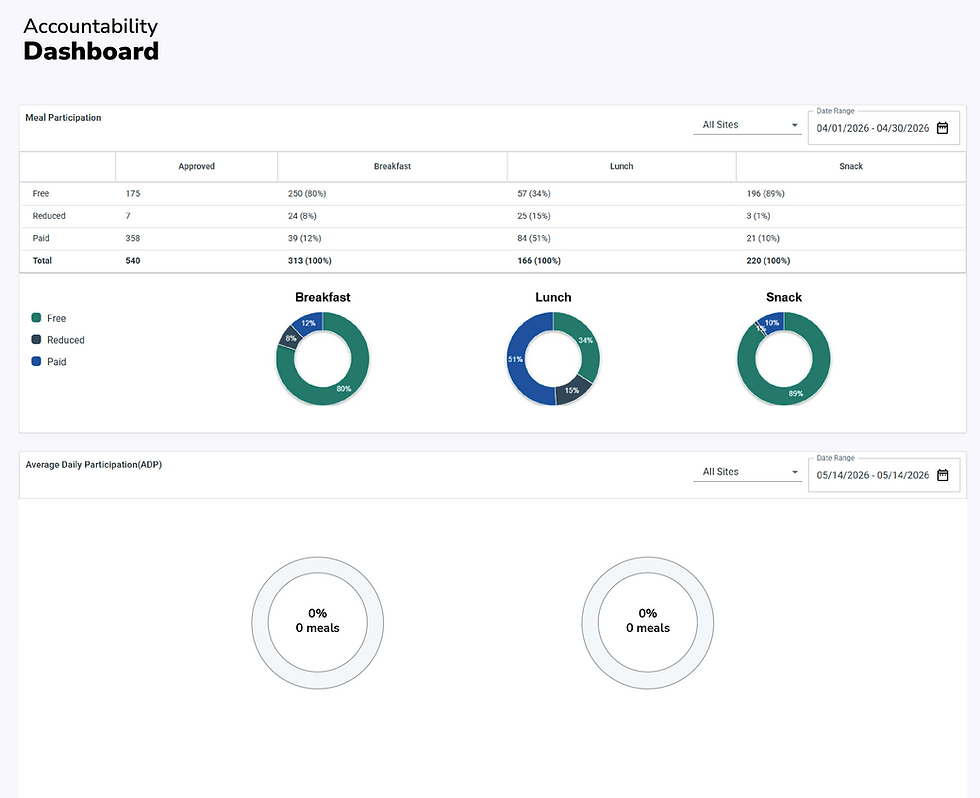Expand the Meal Participation All Sites dropdown
This screenshot has height=798, width=980.
coord(747,124)
